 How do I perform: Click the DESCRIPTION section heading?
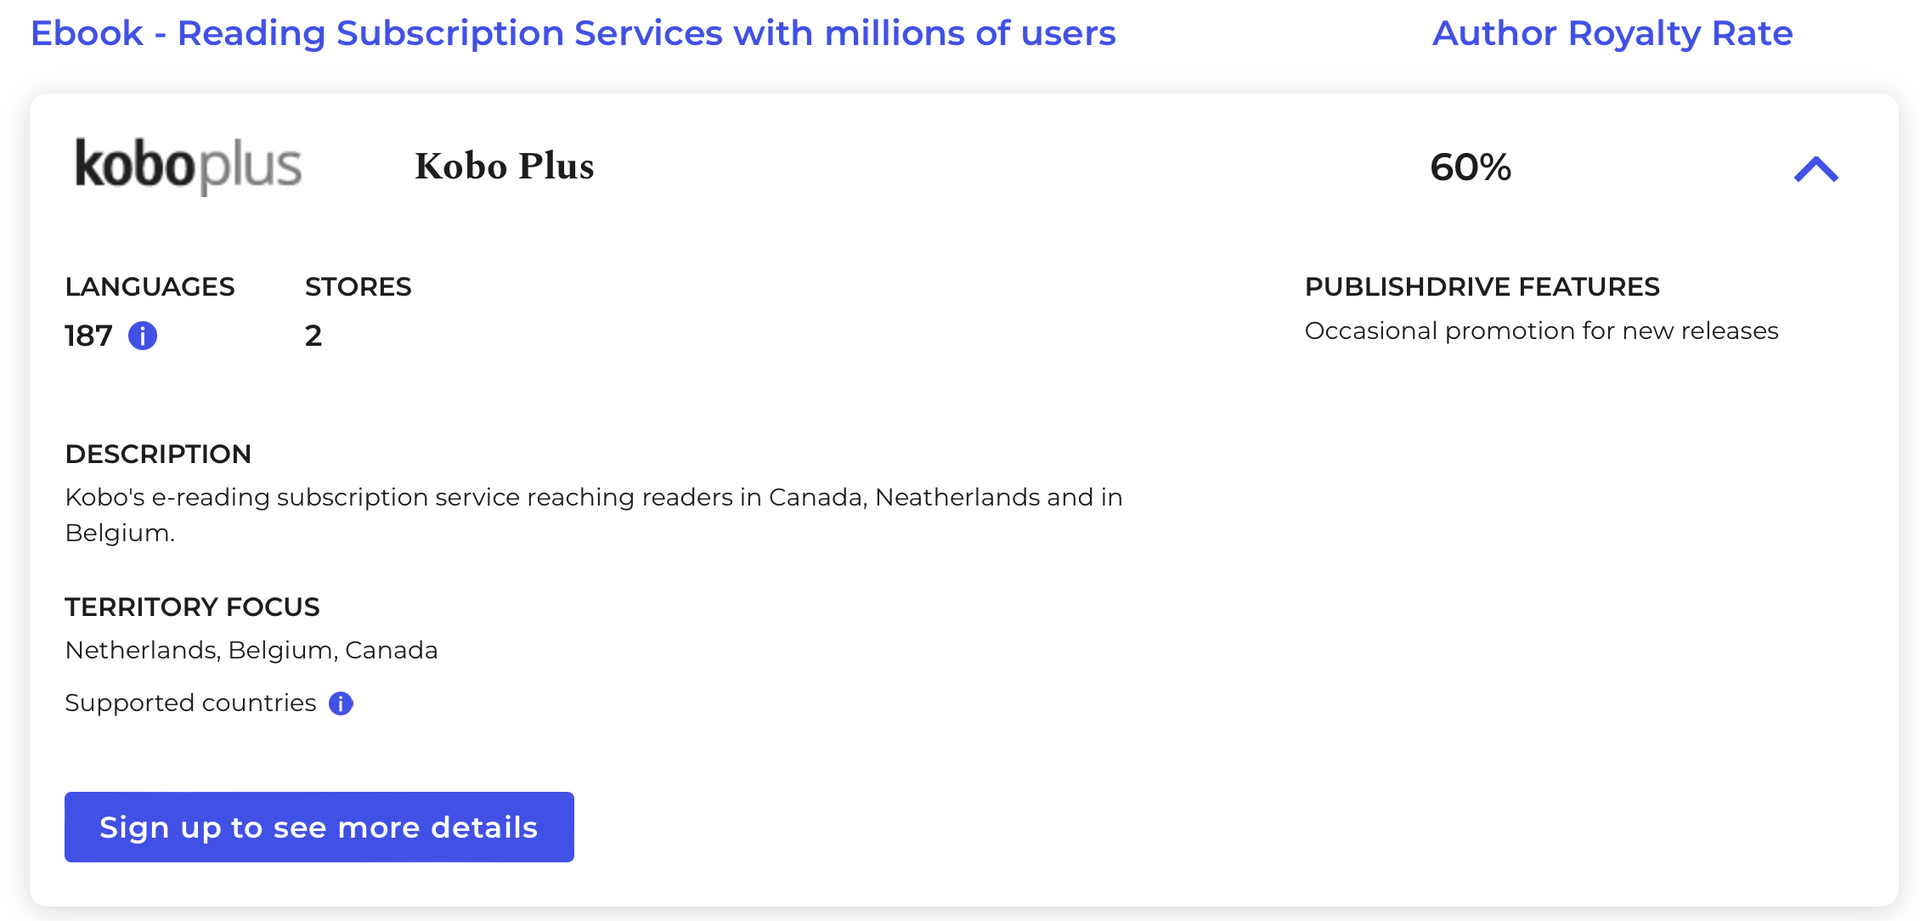[158, 454]
